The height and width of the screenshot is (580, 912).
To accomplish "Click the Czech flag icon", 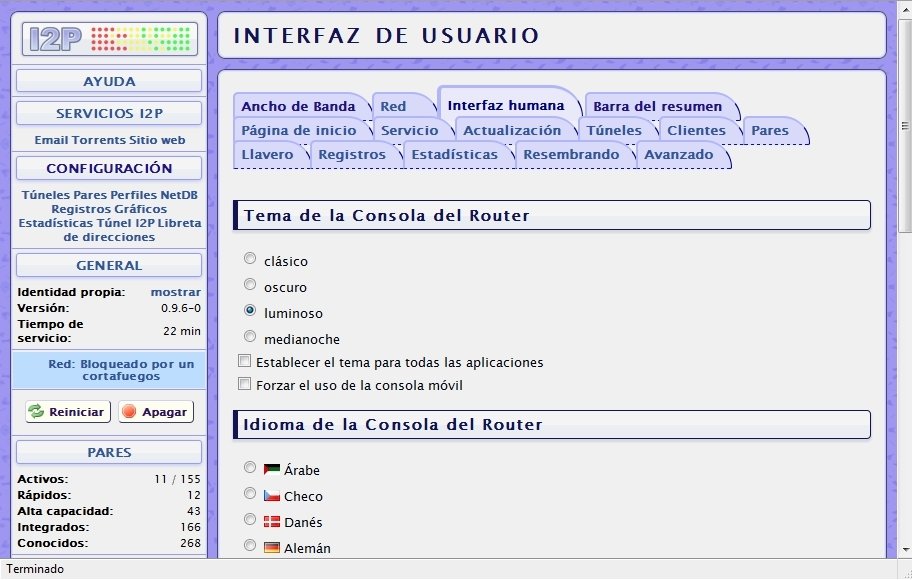I will click(272, 496).
